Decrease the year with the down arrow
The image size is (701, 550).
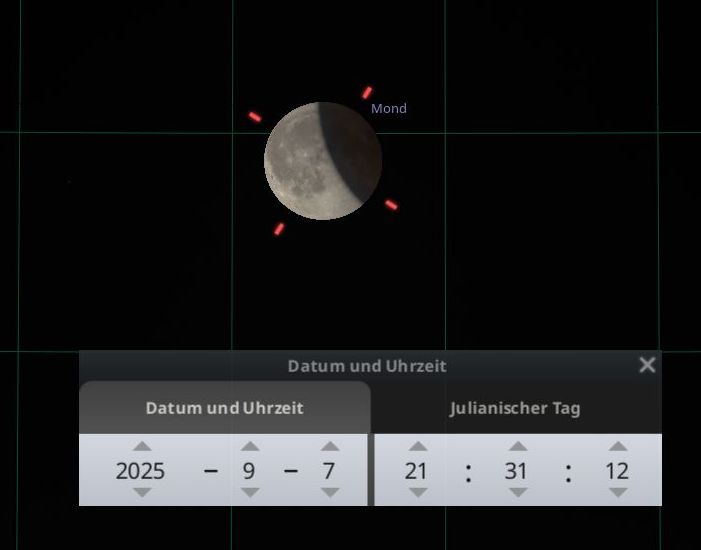pos(142,492)
